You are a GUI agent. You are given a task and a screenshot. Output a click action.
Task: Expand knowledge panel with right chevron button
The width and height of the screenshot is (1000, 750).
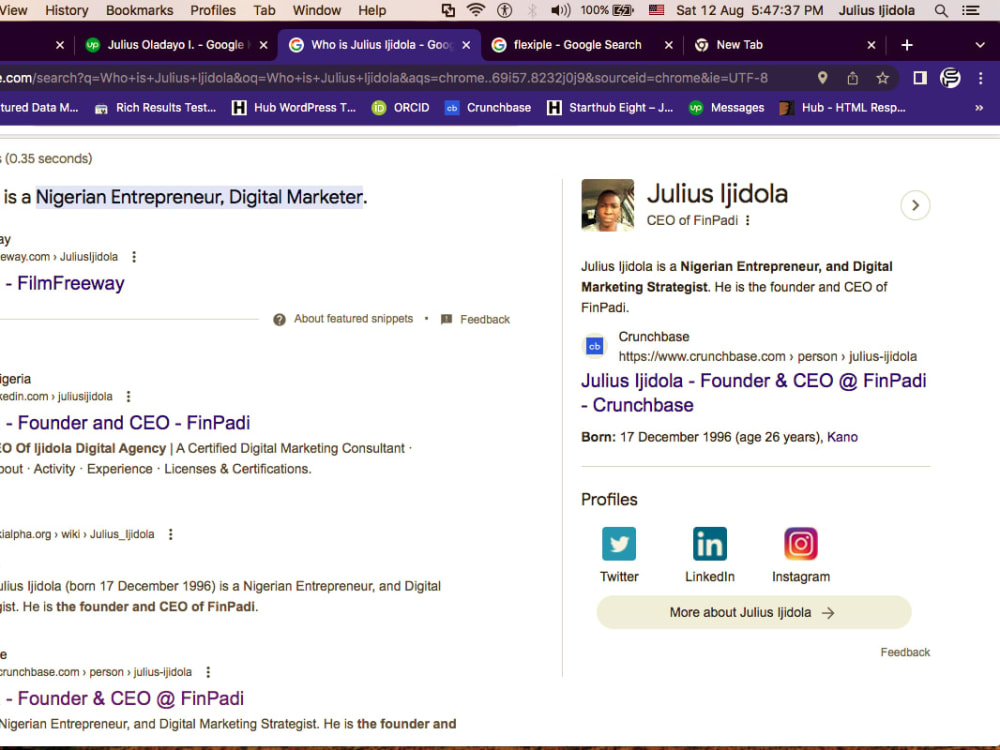(915, 205)
